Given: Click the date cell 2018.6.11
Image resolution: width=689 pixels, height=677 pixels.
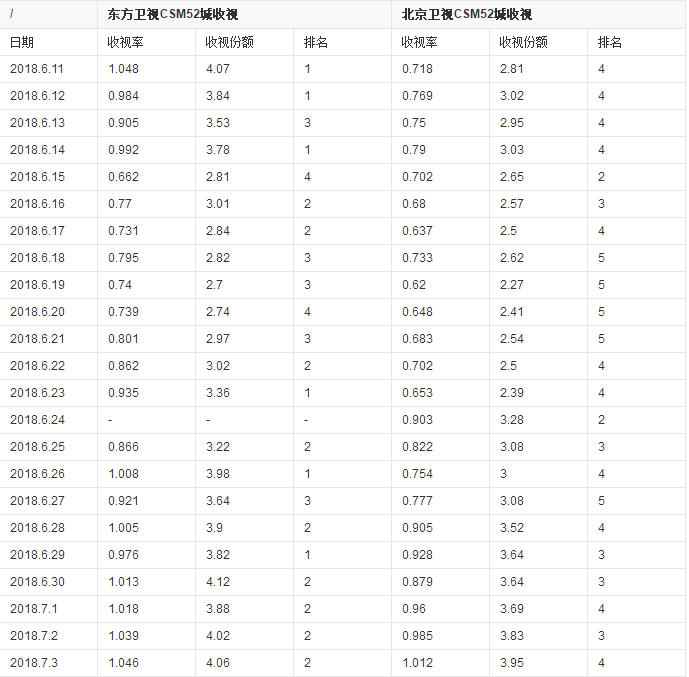Looking at the screenshot, I should [37, 69].
